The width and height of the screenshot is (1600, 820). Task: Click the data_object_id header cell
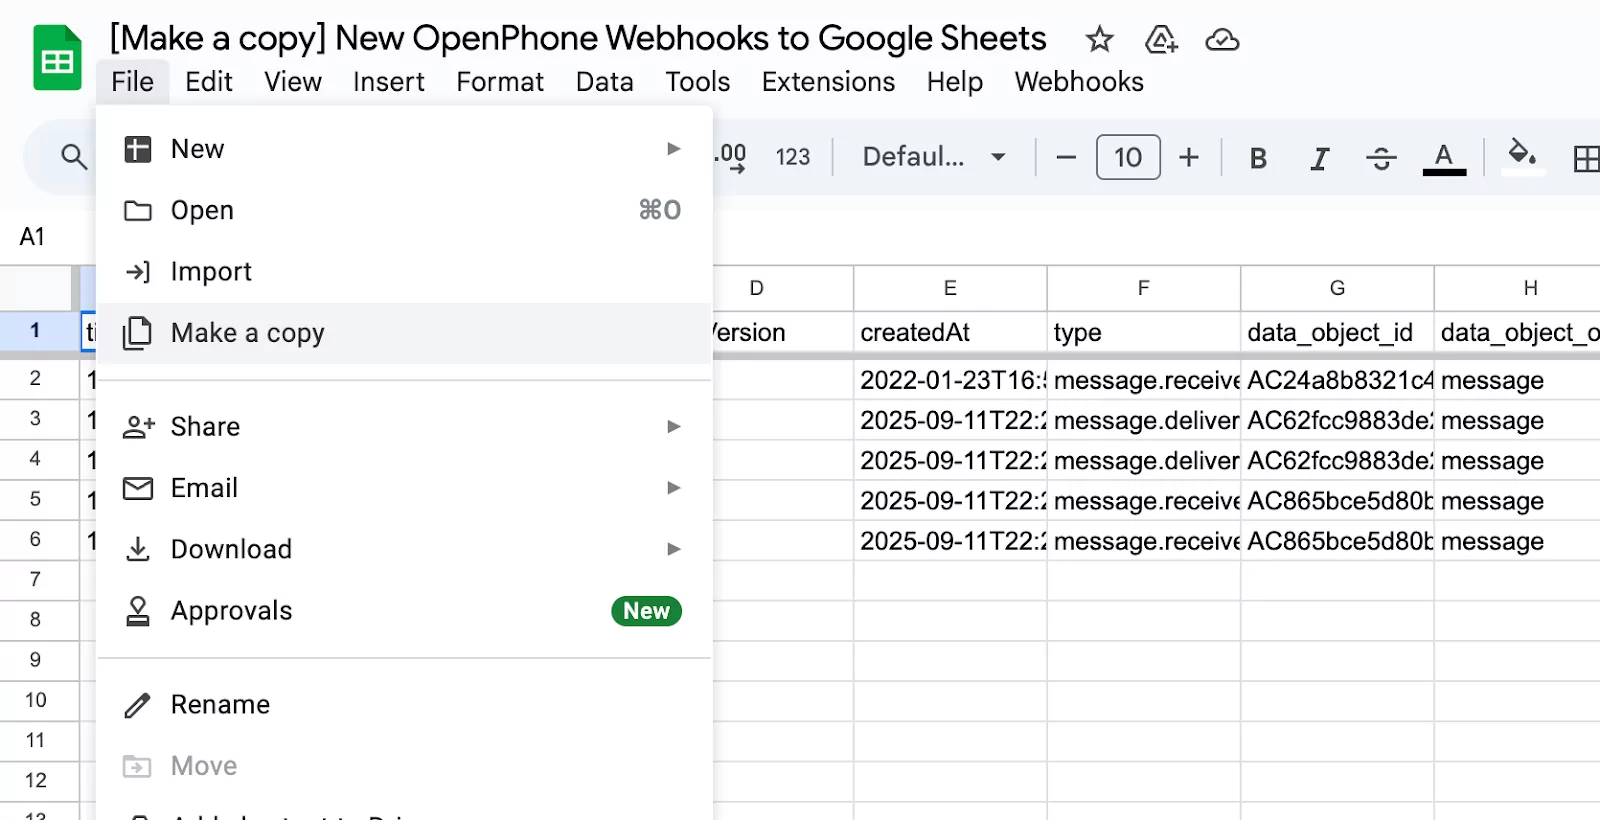coord(1337,332)
